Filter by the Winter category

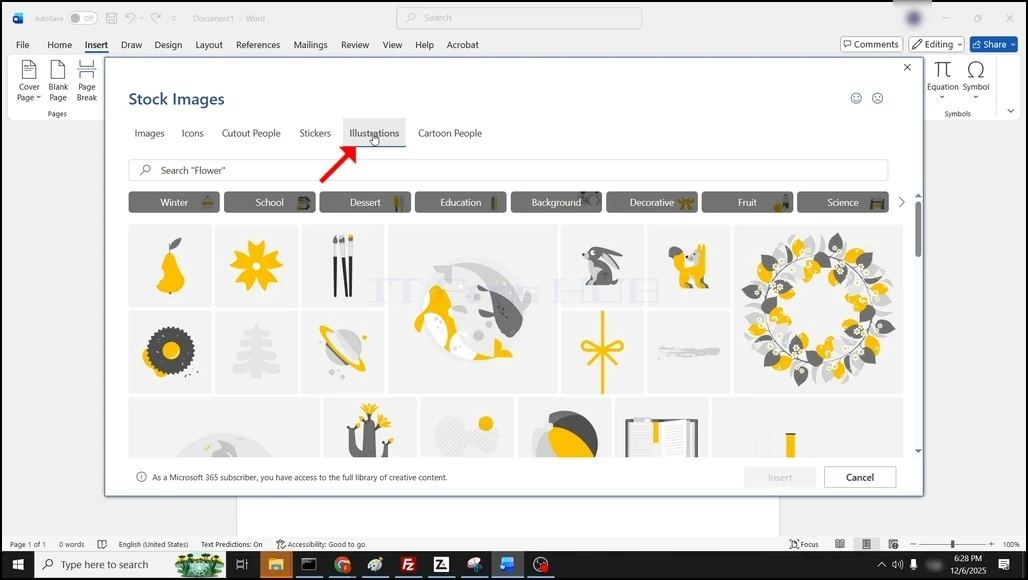tap(174, 202)
